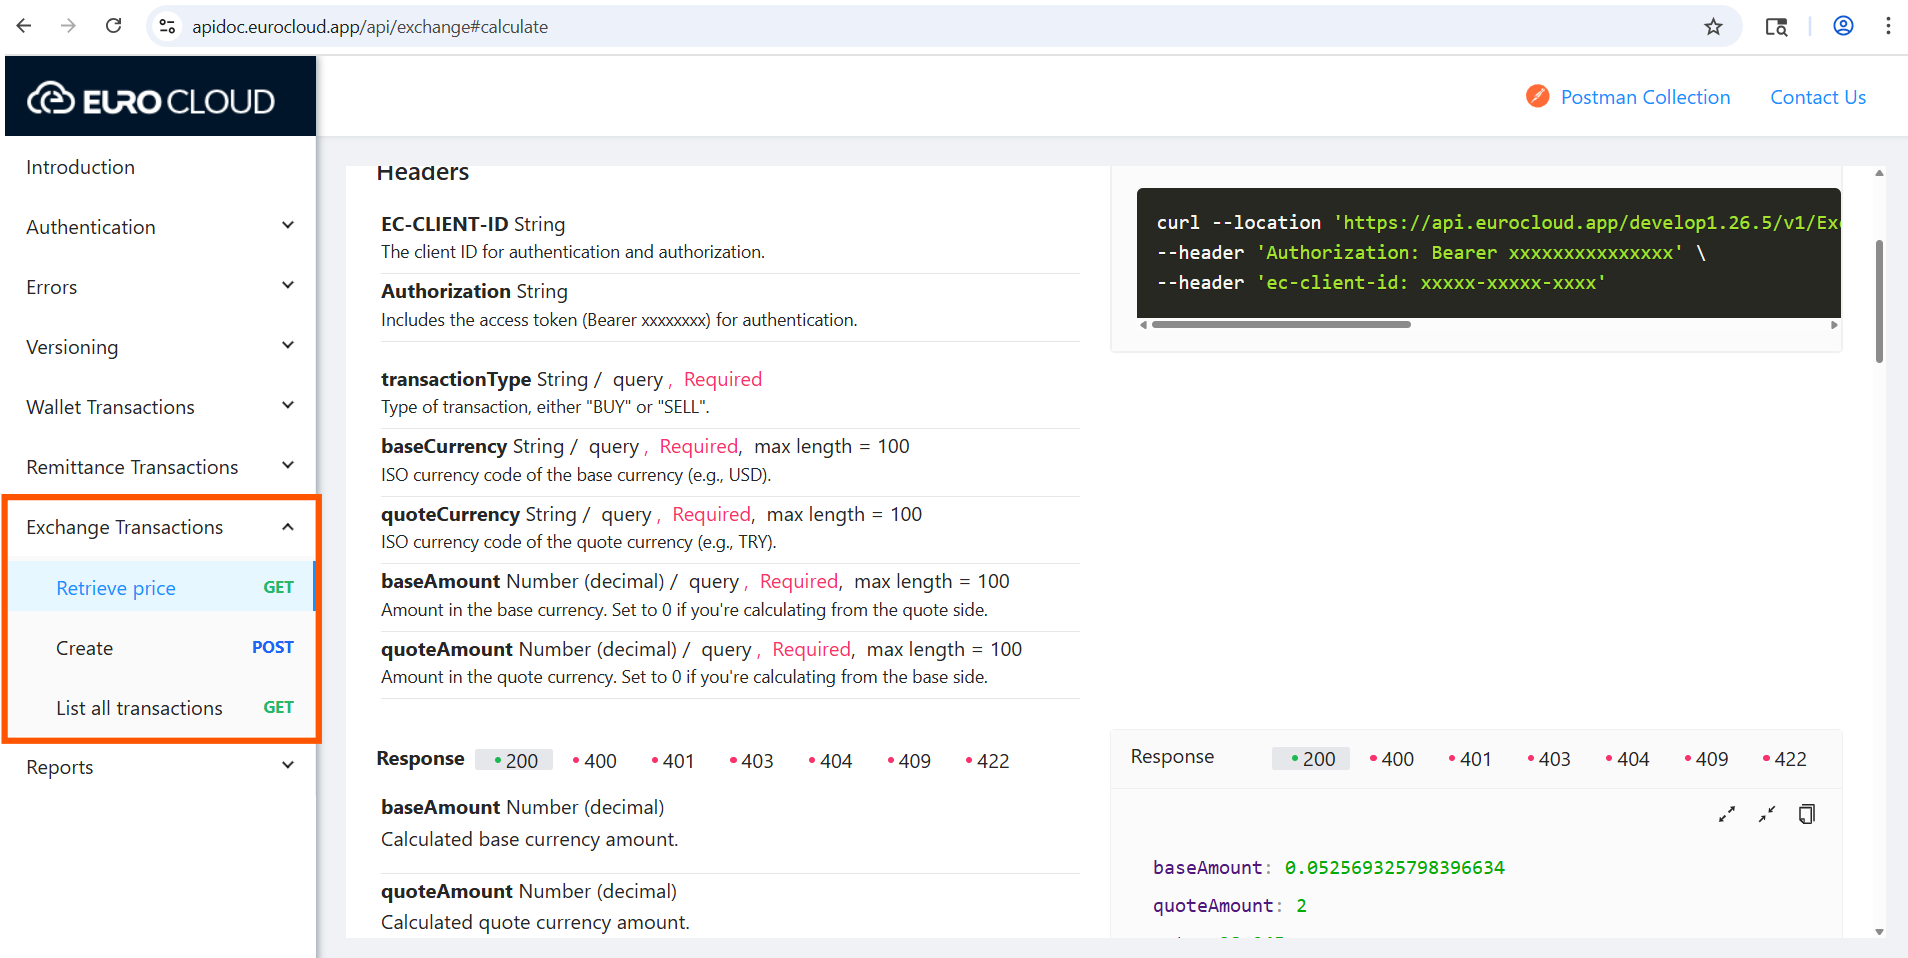Expand Wallet Transactions chevron

point(288,406)
